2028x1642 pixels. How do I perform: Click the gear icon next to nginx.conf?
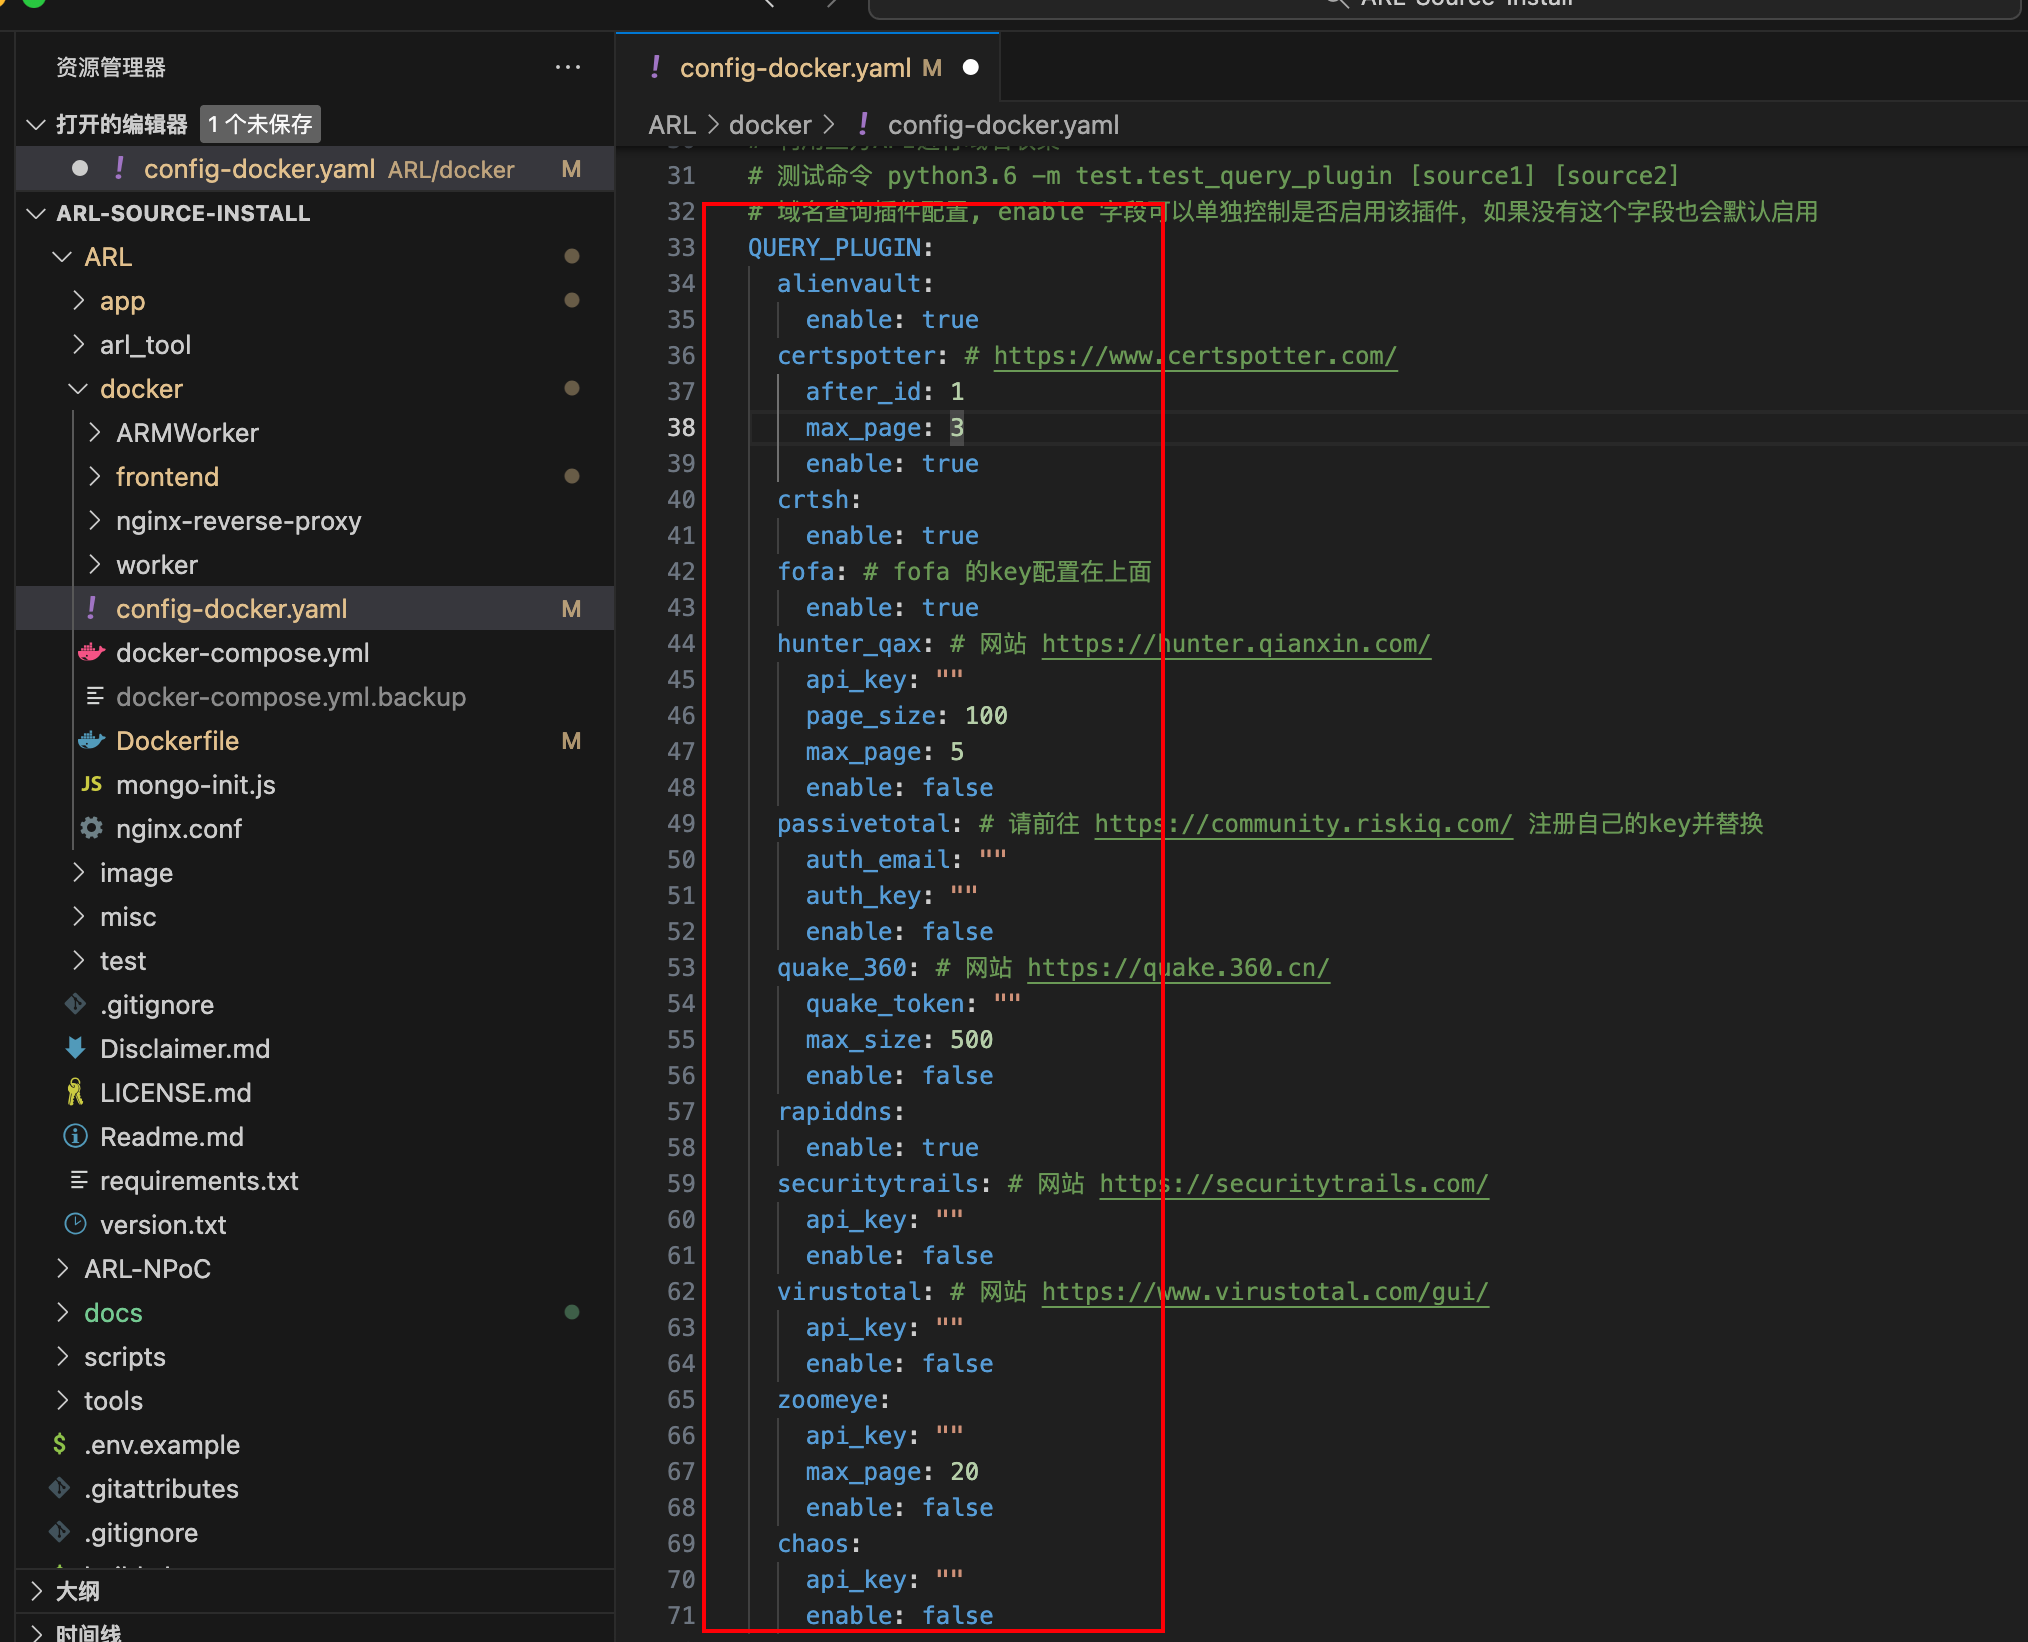(91, 829)
